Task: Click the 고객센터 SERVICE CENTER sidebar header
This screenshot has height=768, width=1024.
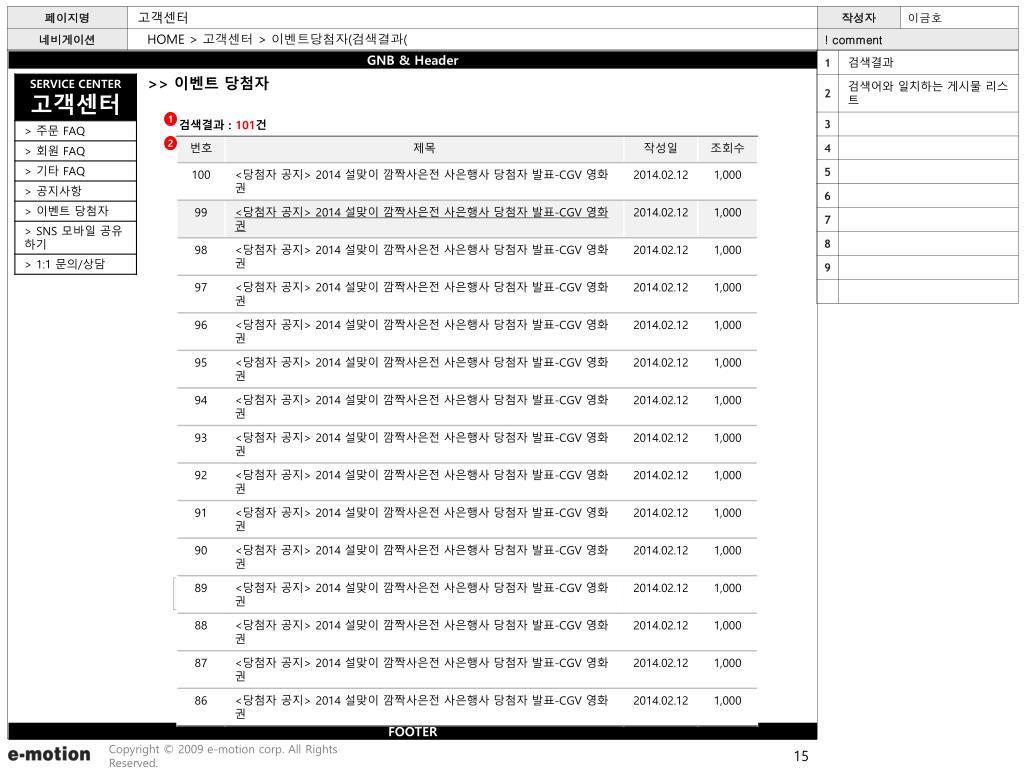Action: (75, 97)
